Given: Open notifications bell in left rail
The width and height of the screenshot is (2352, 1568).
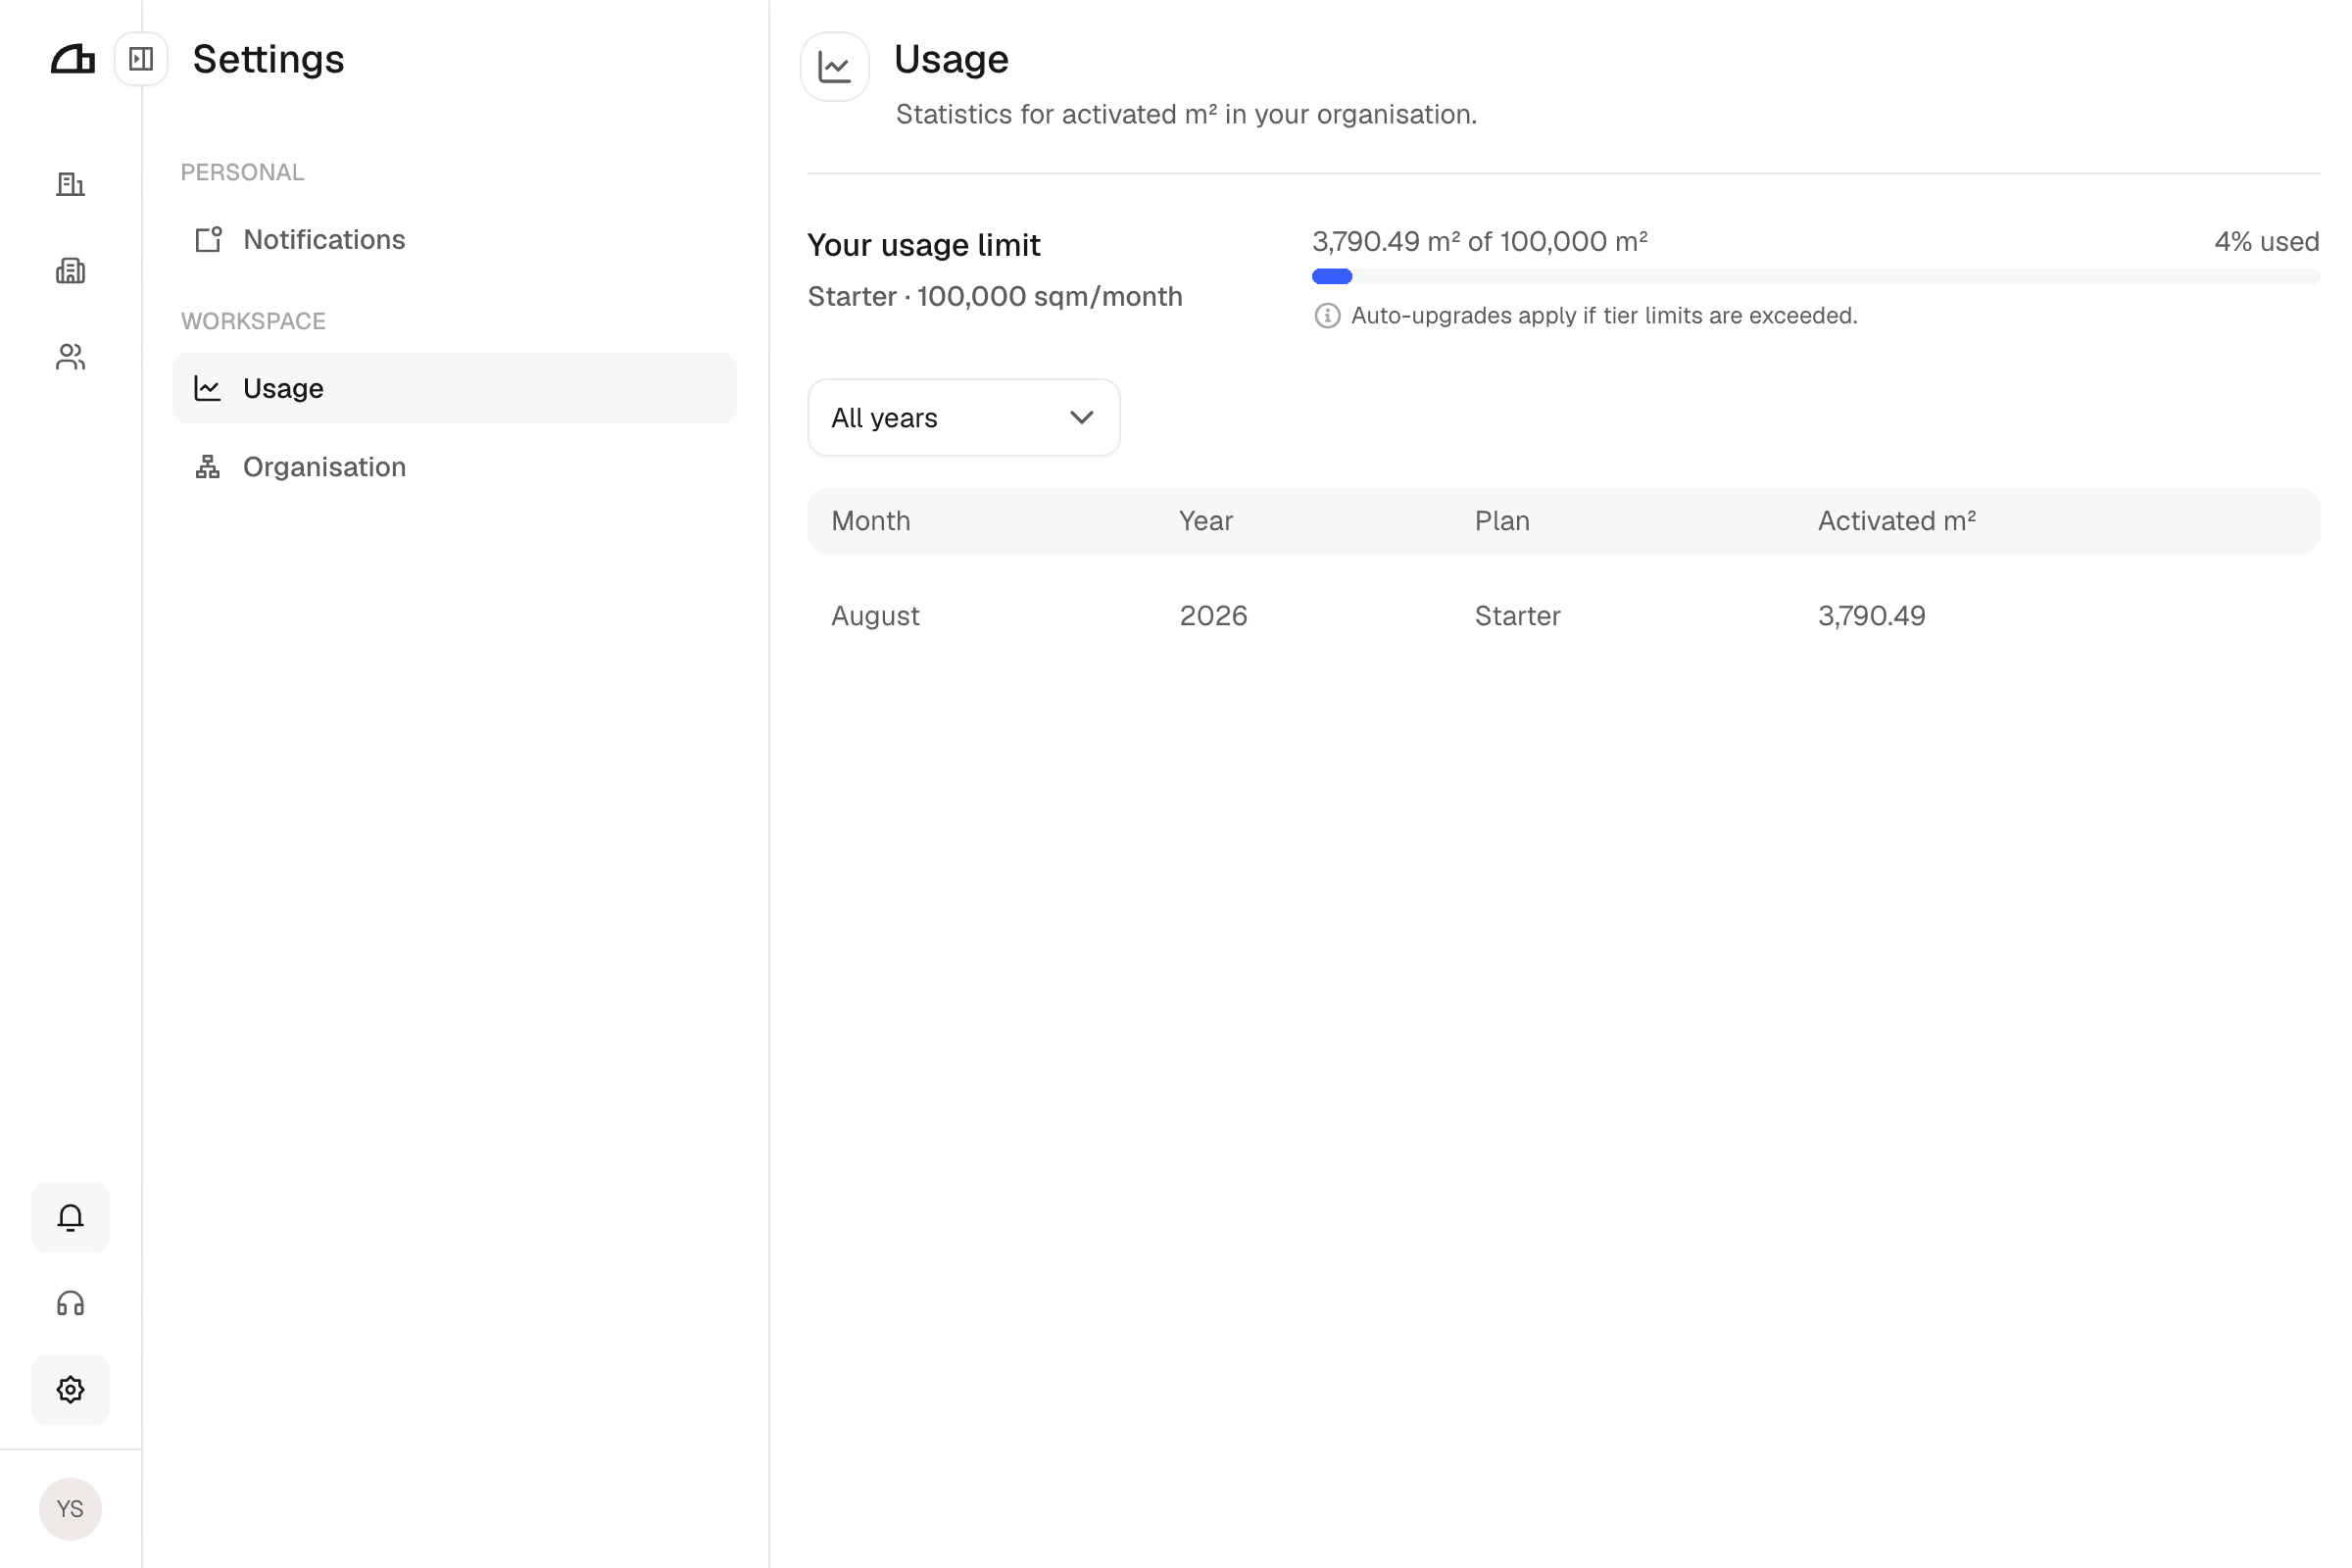Looking at the screenshot, I should (x=70, y=1217).
